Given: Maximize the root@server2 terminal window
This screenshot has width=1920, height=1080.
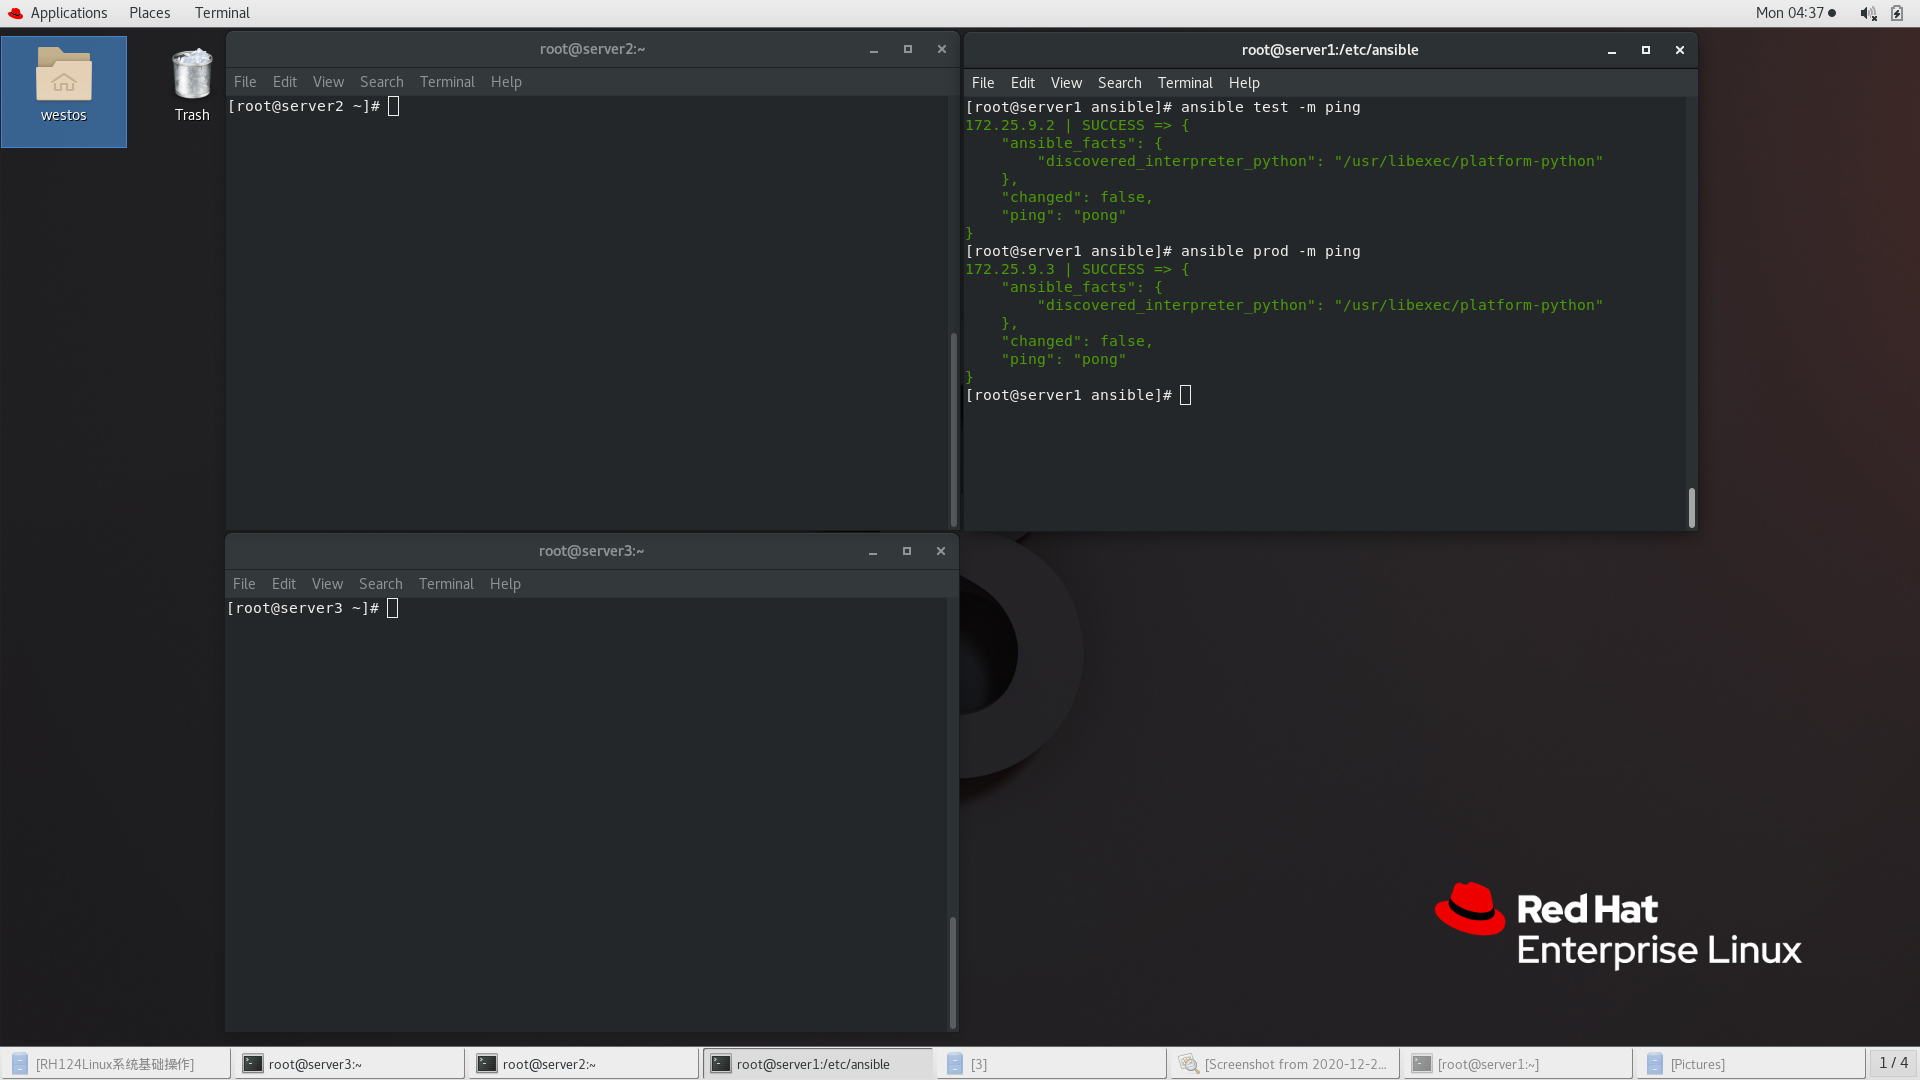Looking at the screenshot, I should [907, 49].
